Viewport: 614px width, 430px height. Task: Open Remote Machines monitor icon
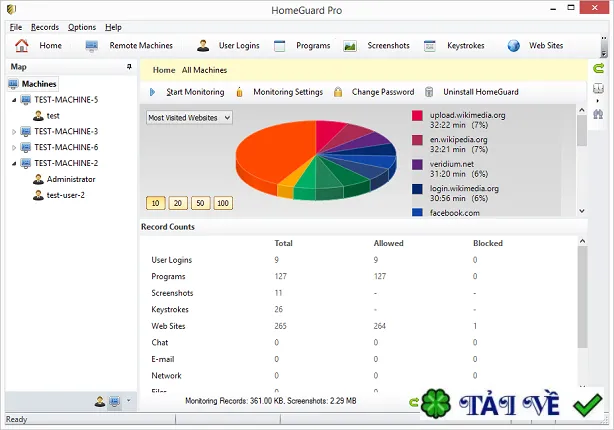click(91, 46)
